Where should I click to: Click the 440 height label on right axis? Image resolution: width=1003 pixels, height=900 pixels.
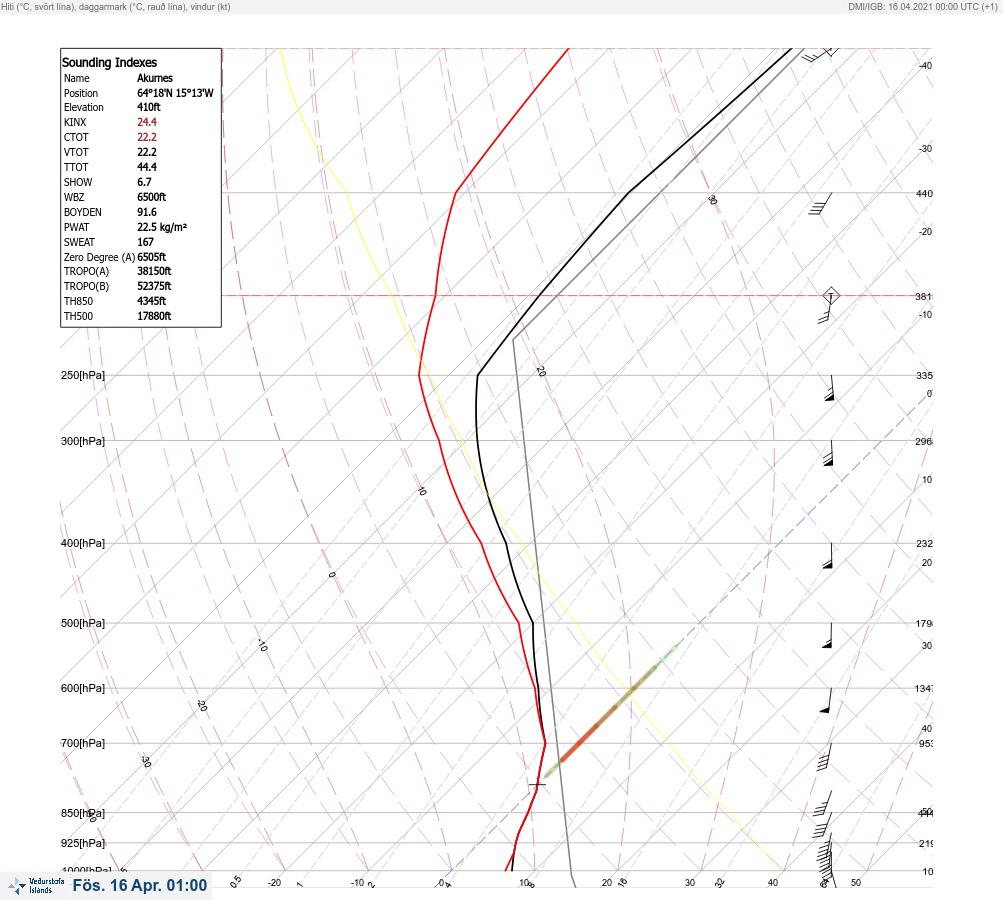coord(924,193)
